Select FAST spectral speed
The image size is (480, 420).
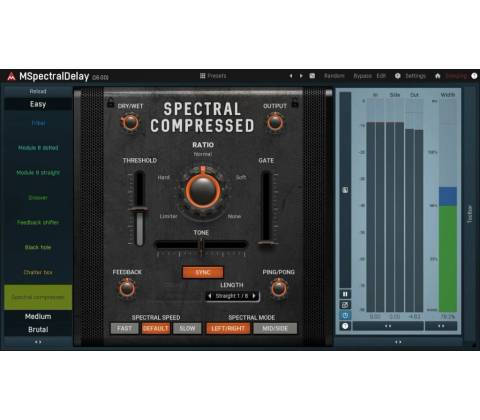tap(124, 328)
